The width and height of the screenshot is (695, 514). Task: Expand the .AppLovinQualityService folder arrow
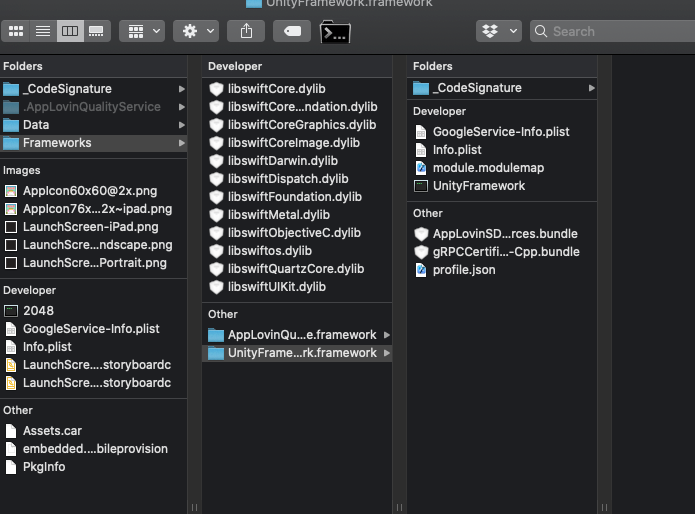(181, 107)
